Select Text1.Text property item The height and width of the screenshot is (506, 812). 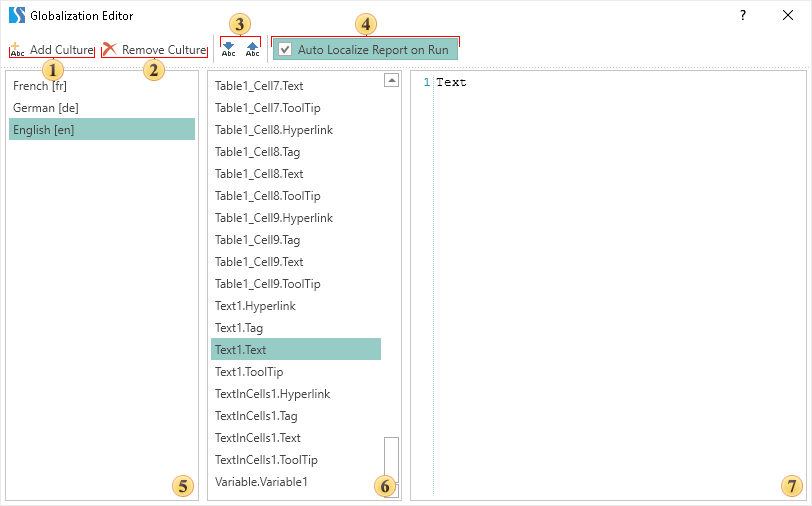click(x=241, y=350)
